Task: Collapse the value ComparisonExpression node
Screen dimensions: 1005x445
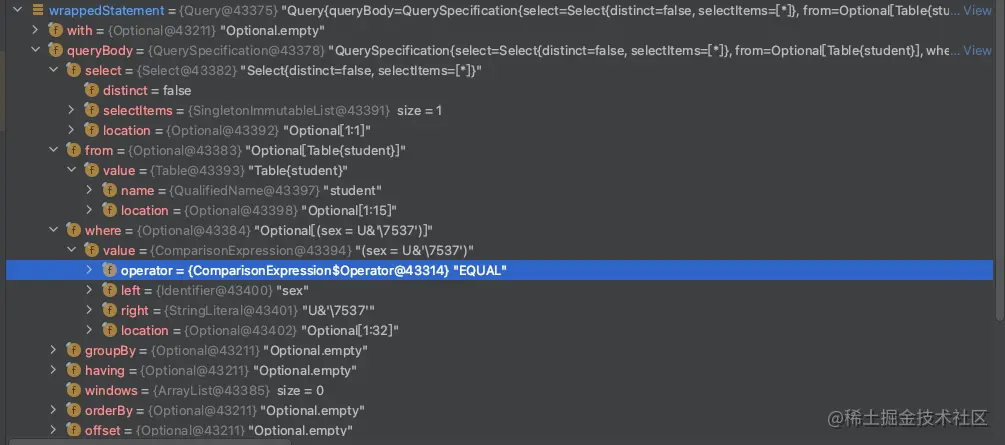Action: [x=72, y=250]
